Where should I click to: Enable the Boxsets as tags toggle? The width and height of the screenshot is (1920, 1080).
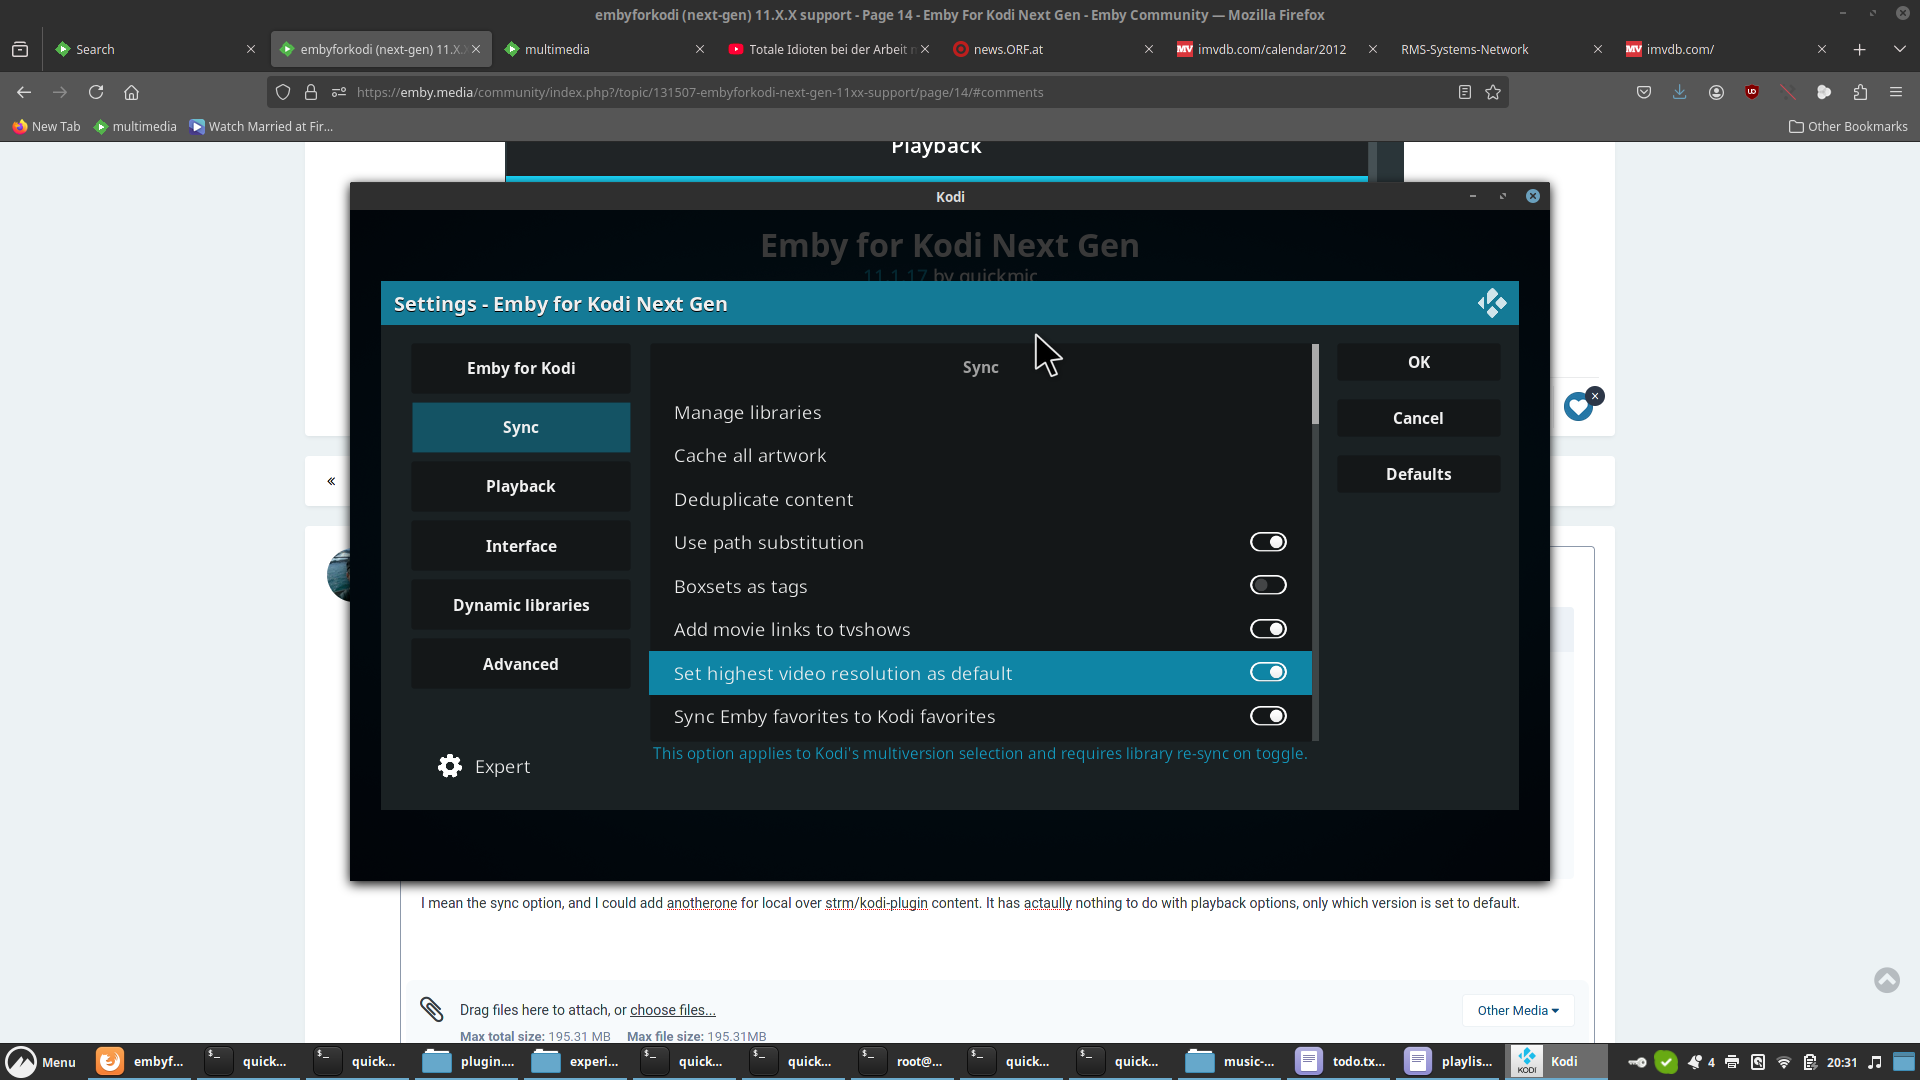point(1268,586)
